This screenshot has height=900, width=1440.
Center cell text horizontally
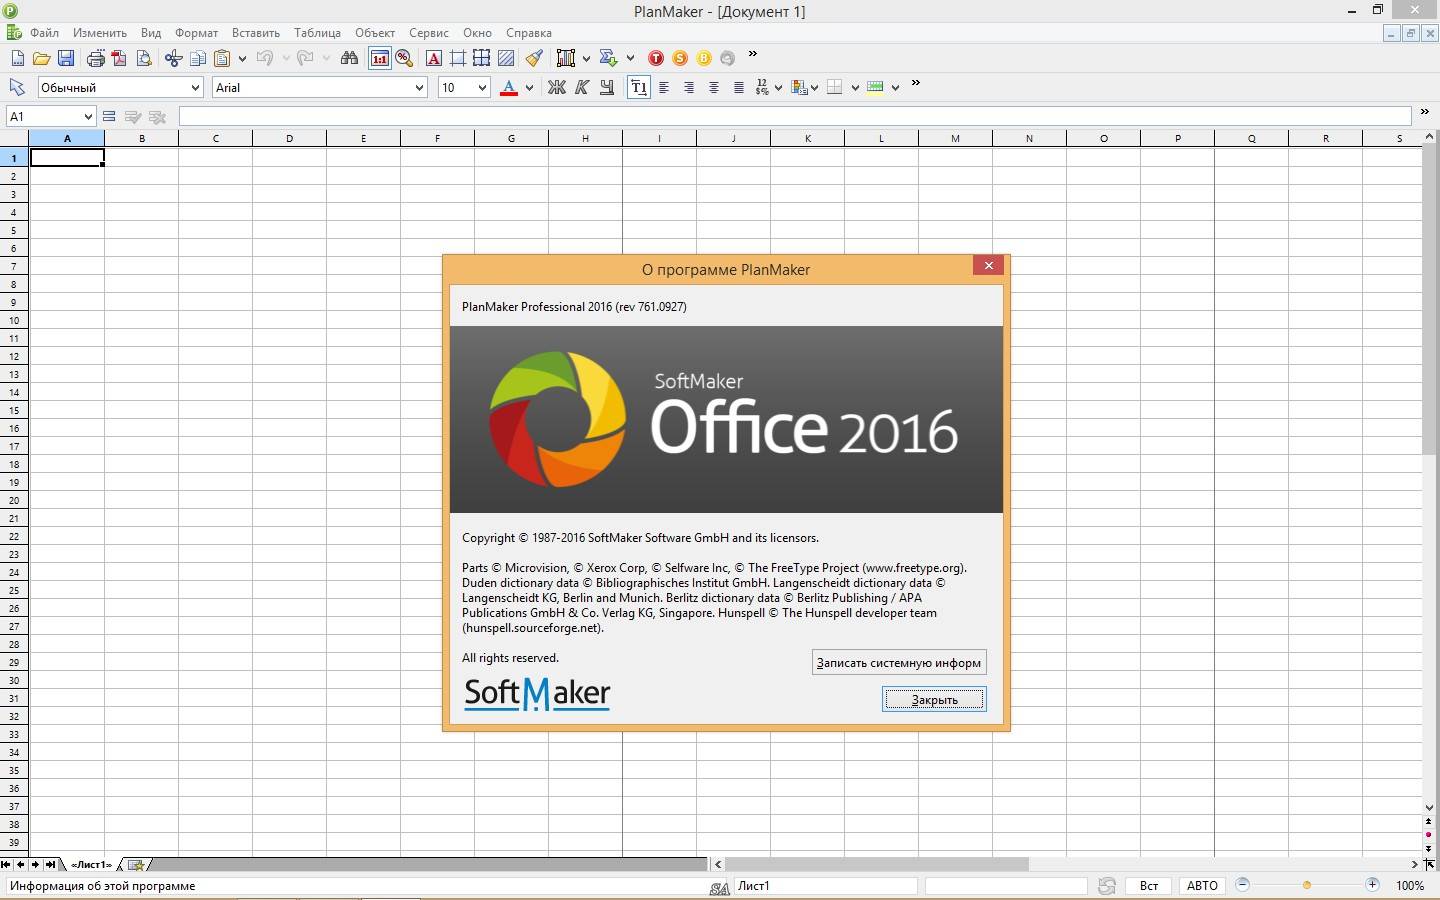(x=714, y=87)
